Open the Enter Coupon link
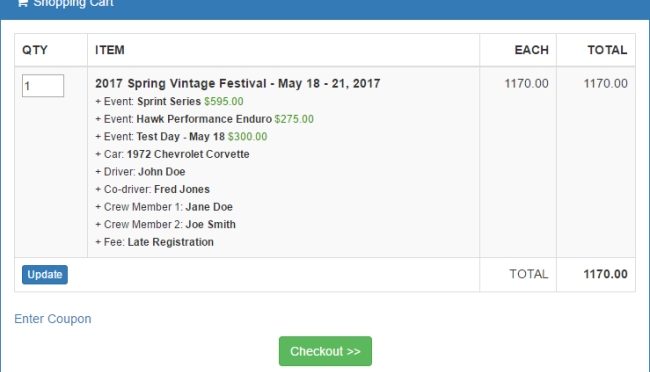The image size is (650, 372). (x=53, y=319)
